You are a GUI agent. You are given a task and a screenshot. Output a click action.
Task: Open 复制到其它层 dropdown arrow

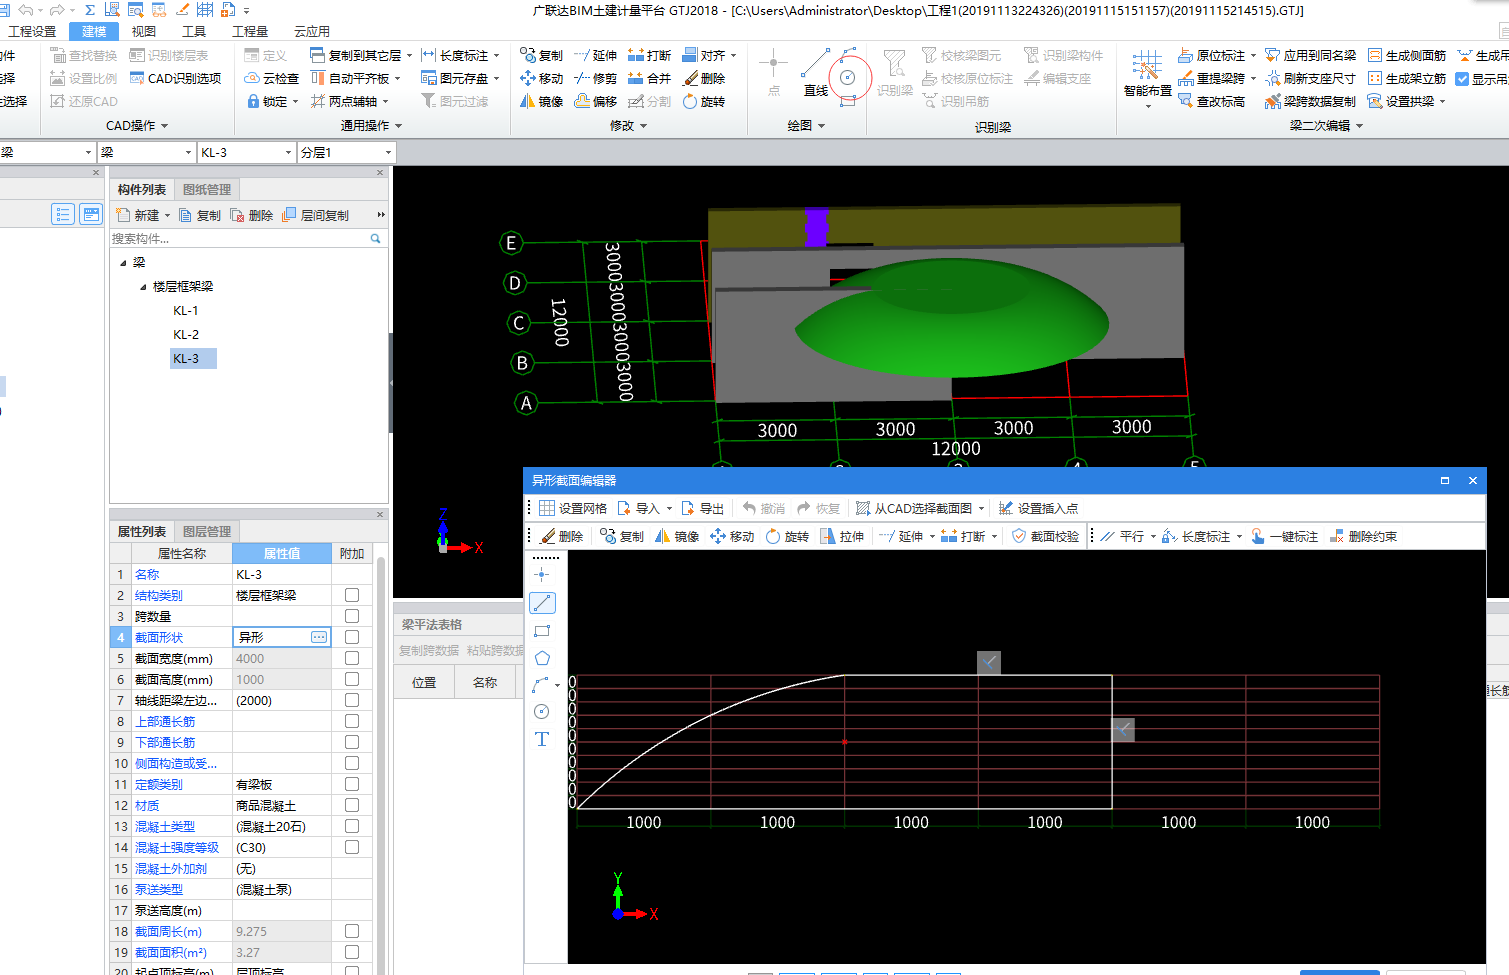click(409, 55)
